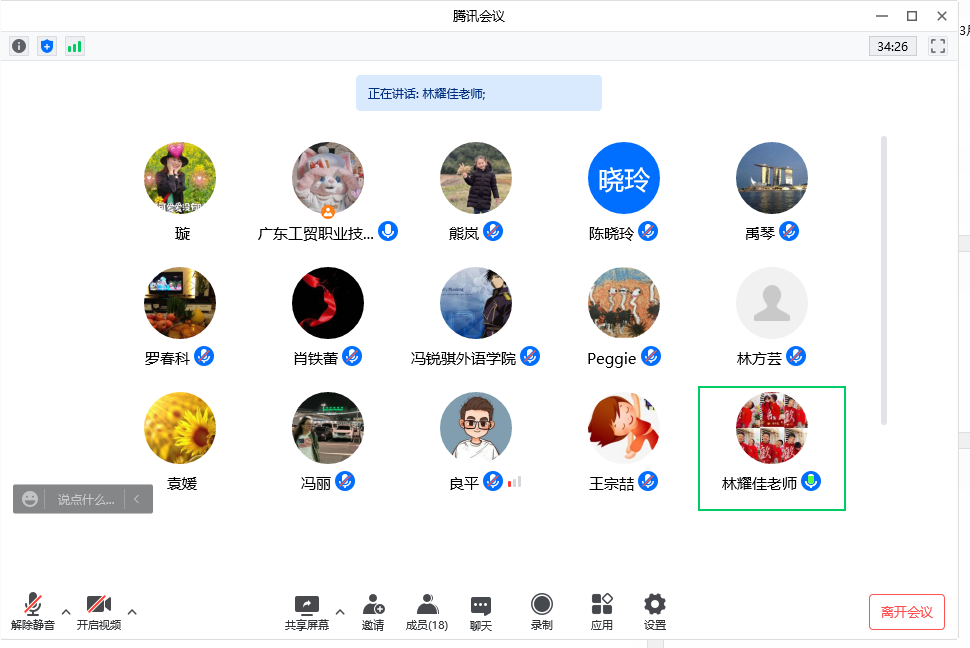
Task: Click 林耀佳老师's green microphone icon
Action: [x=812, y=482]
